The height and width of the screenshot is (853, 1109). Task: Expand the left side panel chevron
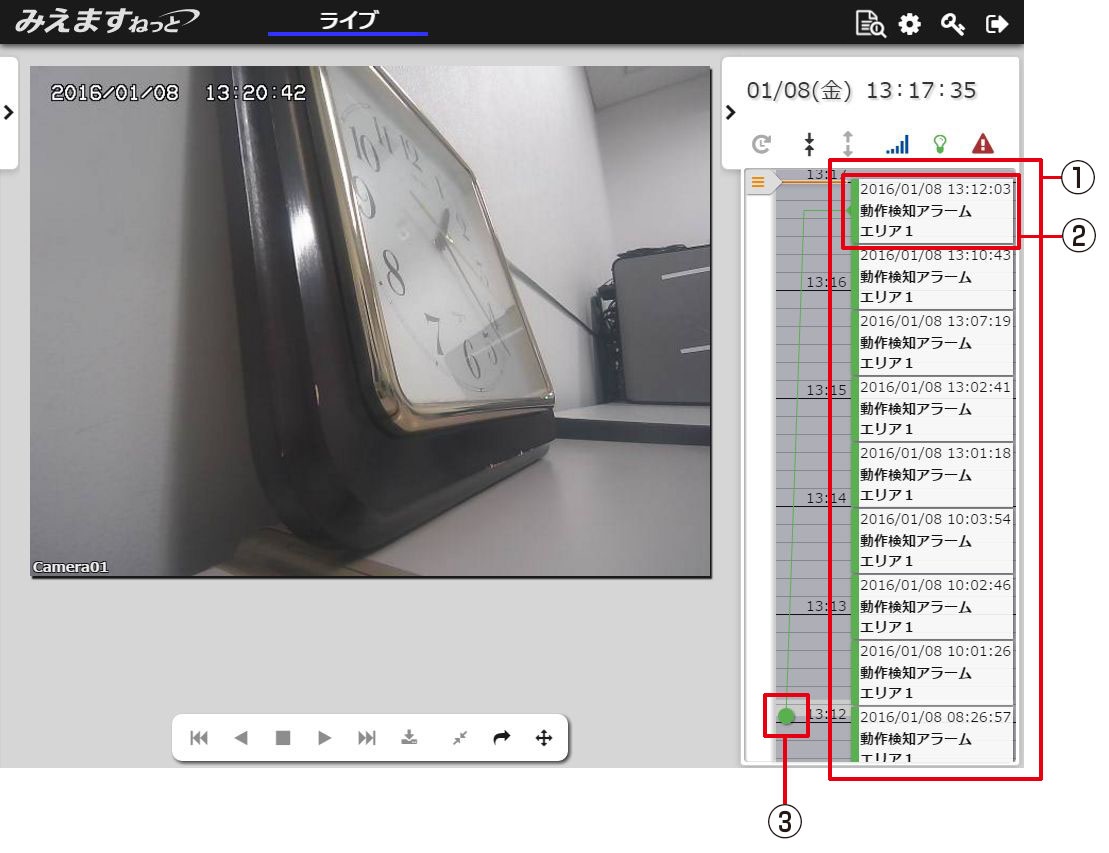pos(8,112)
